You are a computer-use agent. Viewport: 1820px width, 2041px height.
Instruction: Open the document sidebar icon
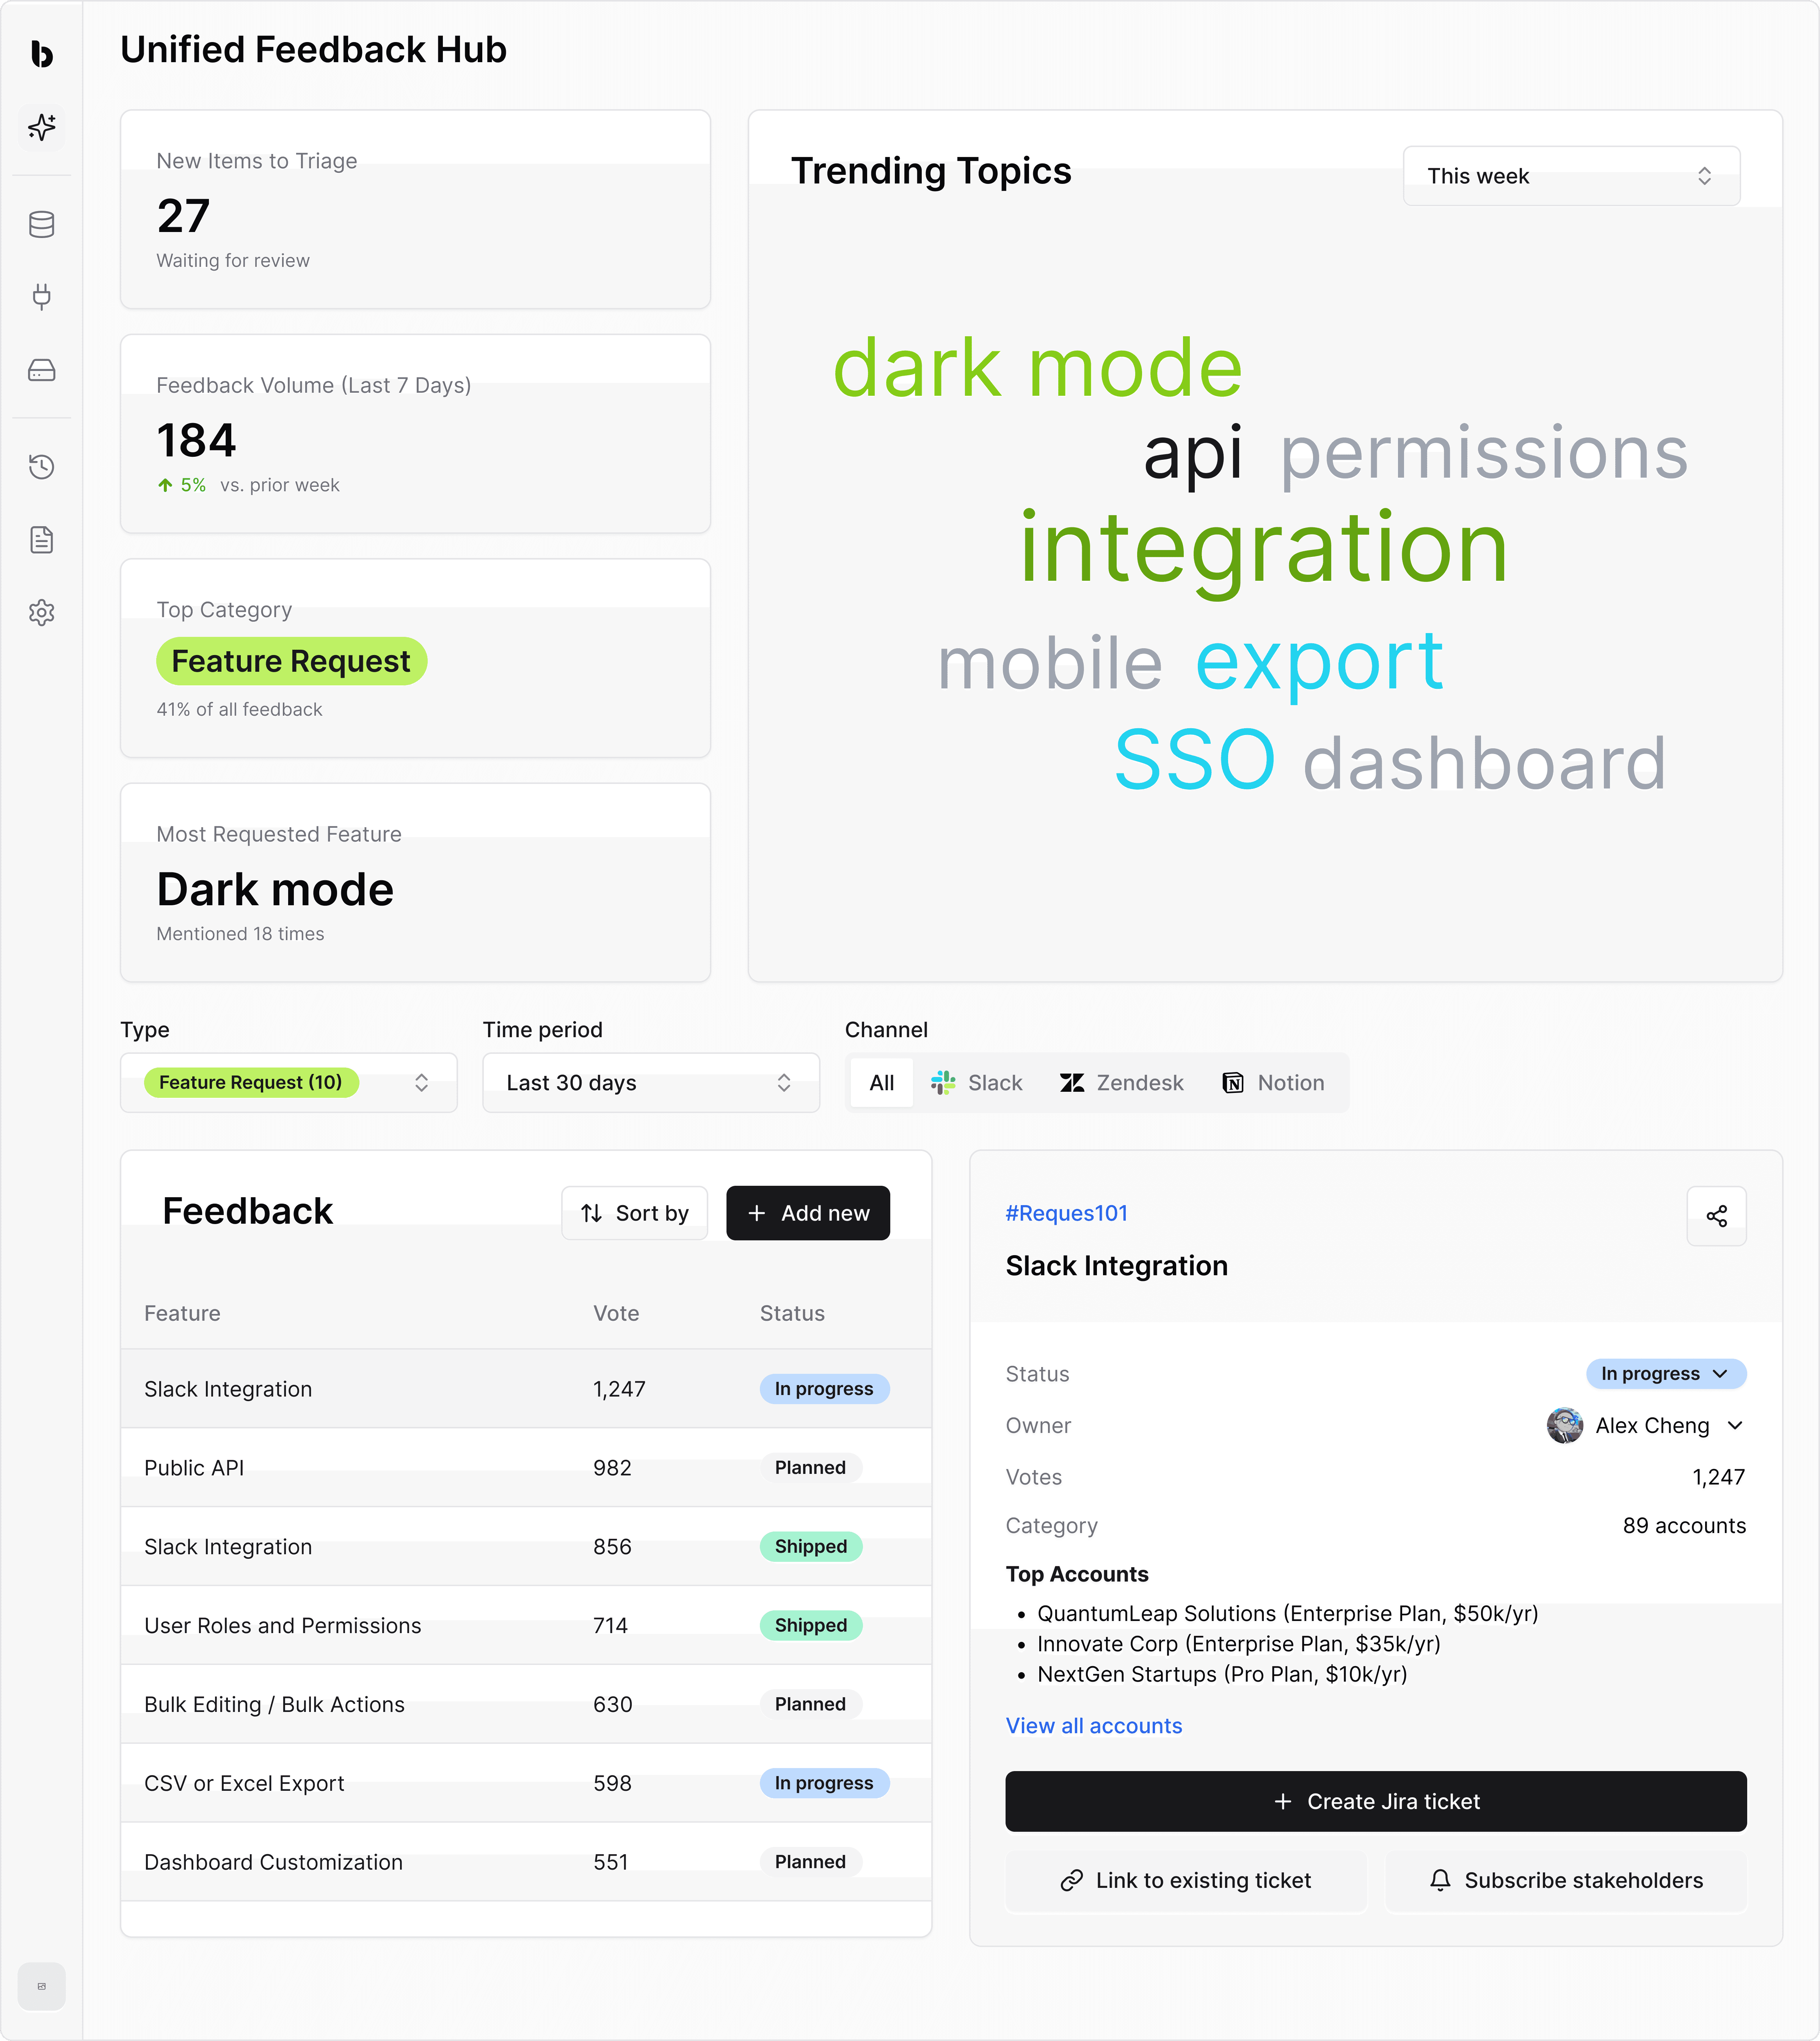[x=41, y=540]
